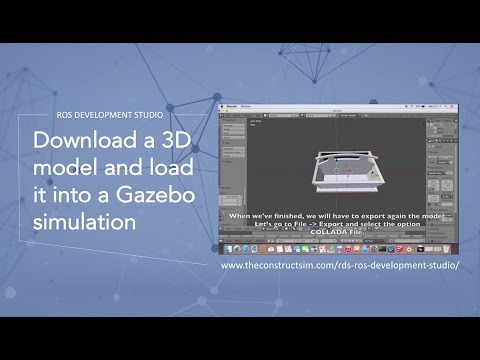Select the 3D model in the viewport

tap(347, 173)
